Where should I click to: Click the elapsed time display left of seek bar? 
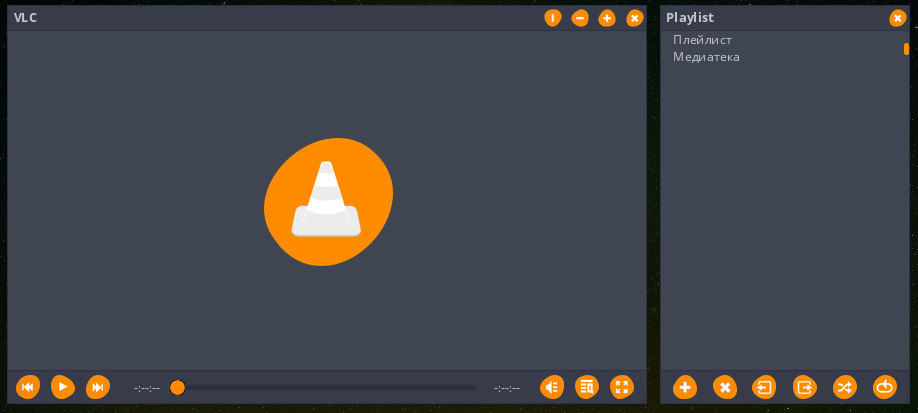pyautogui.click(x=147, y=388)
